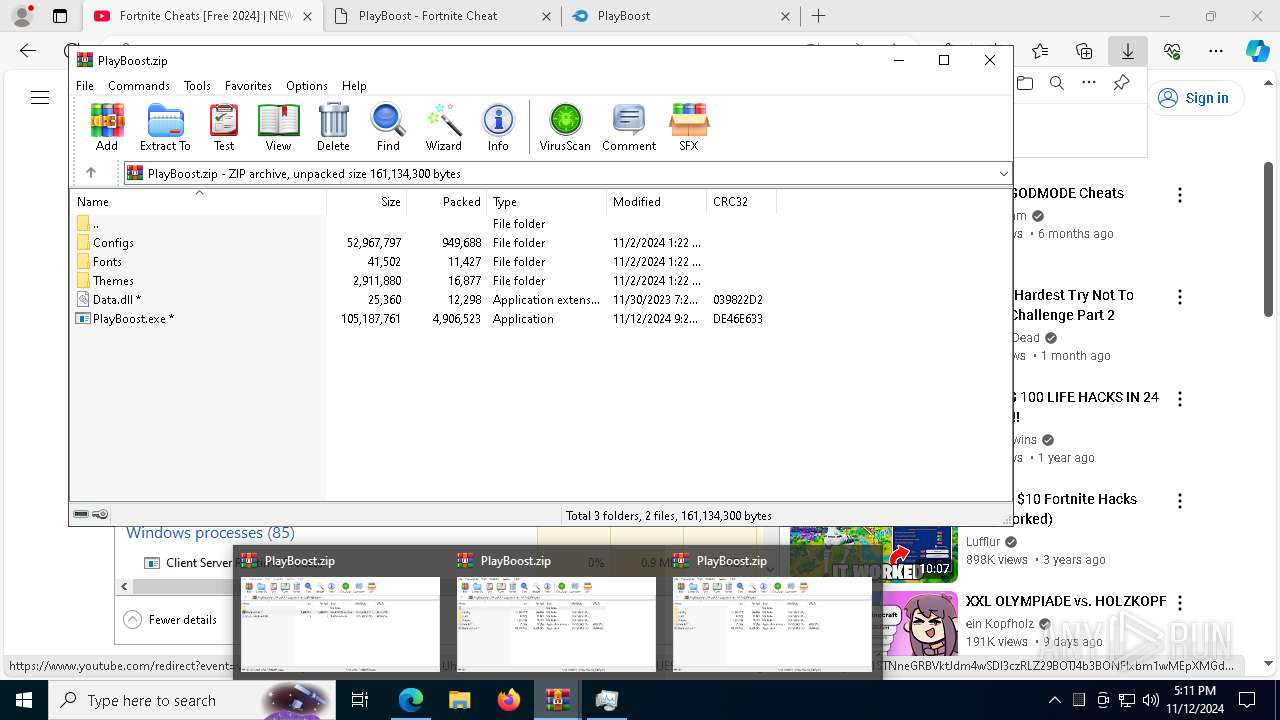Viewport: 1280px width, 720px height.
Task: Run VirusScan on archive
Action: click(x=565, y=127)
